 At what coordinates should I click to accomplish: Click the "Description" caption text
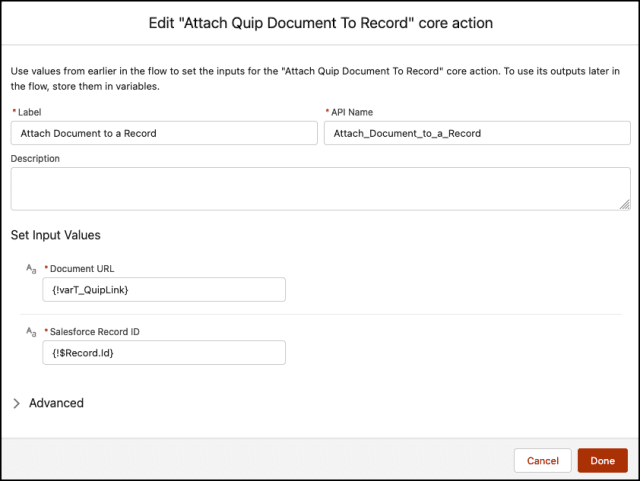pos(35,158)
